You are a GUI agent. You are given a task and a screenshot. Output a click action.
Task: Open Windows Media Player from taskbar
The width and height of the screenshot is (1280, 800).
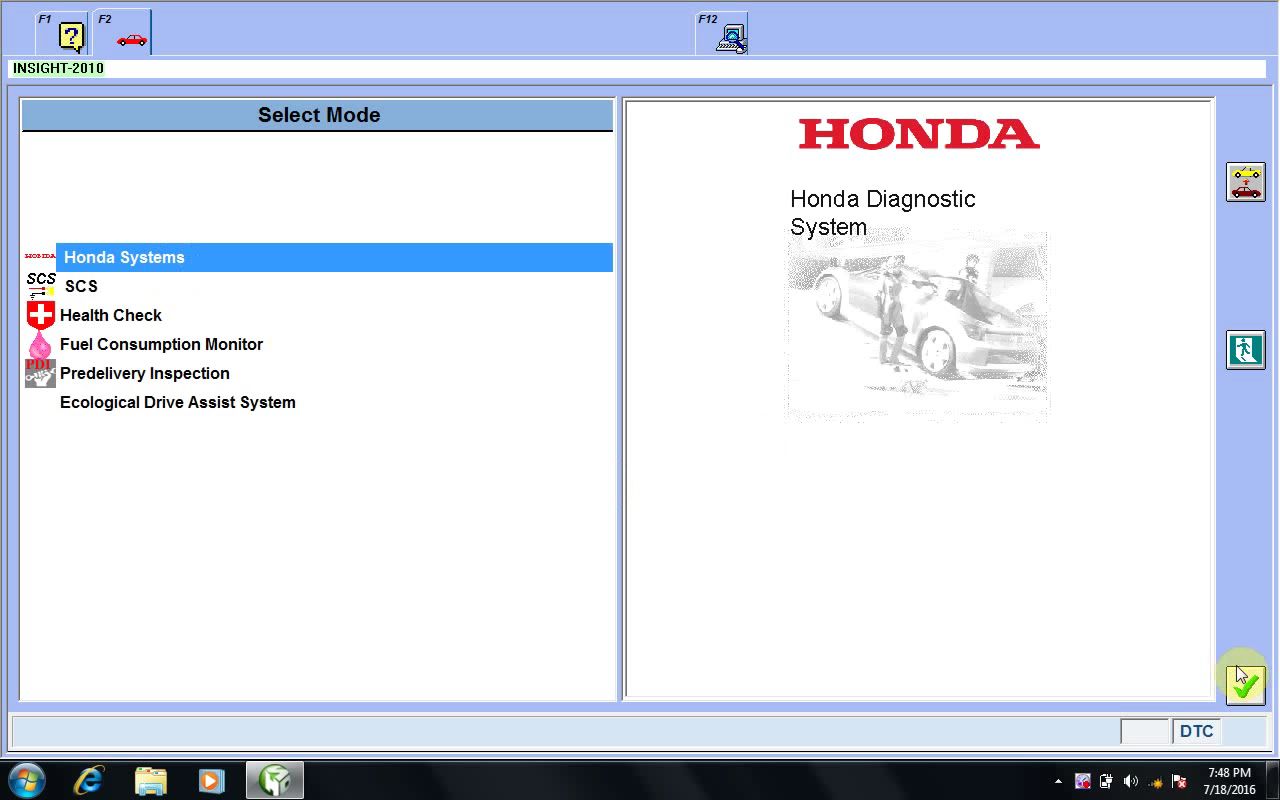[x=211, y=780]
